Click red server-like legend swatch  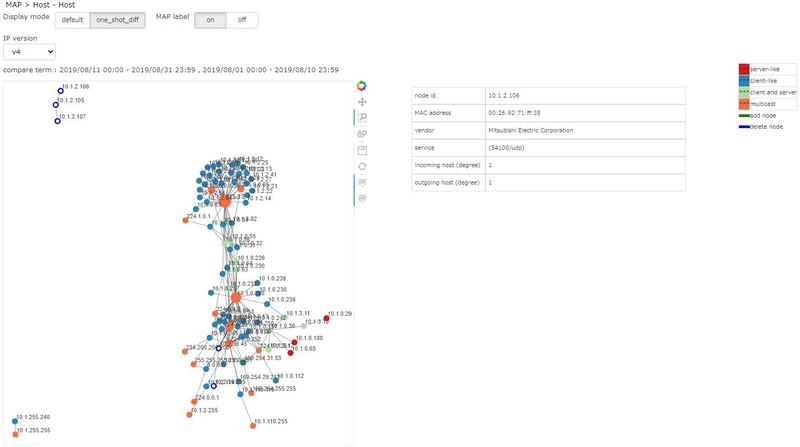tap(744, 69)
